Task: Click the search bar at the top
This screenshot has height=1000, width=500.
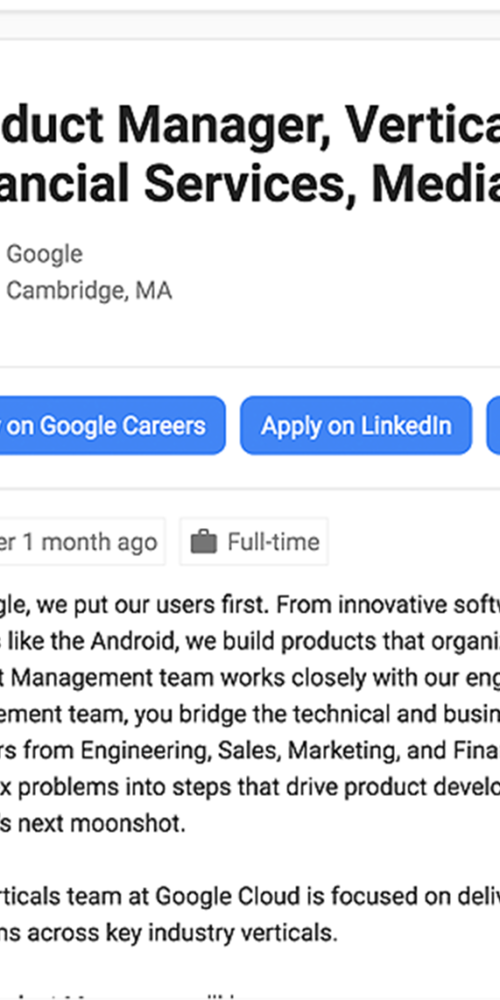Action: [x=250, y=25]
